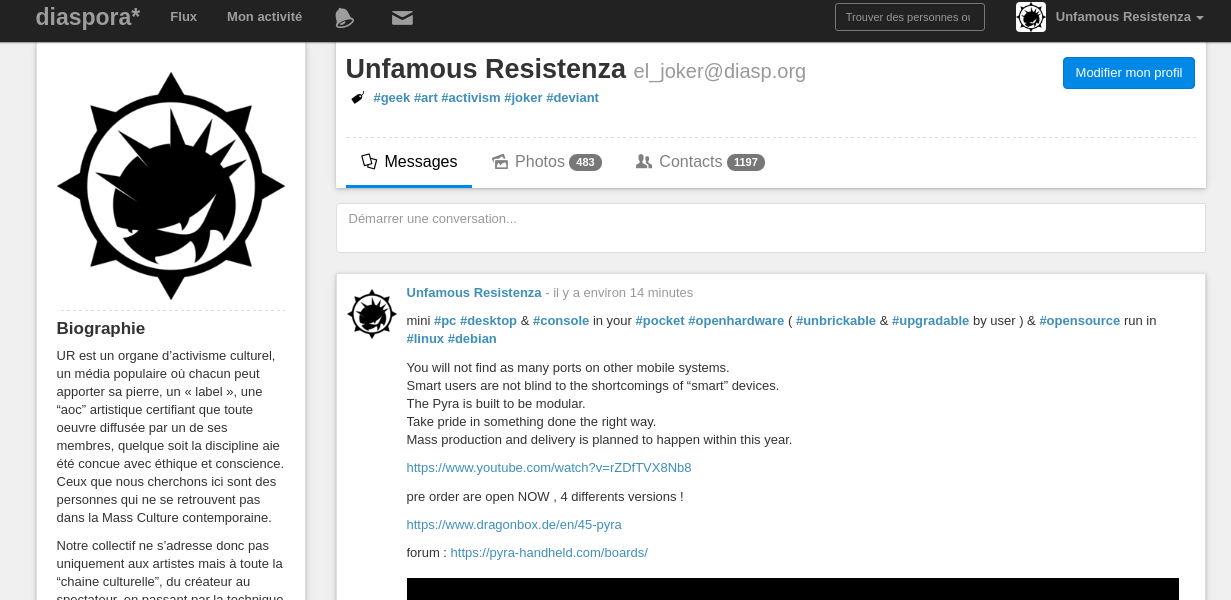Open Mon activité in navigation bar
This screenshot has width=1231, height=600.
pos(264,17)
